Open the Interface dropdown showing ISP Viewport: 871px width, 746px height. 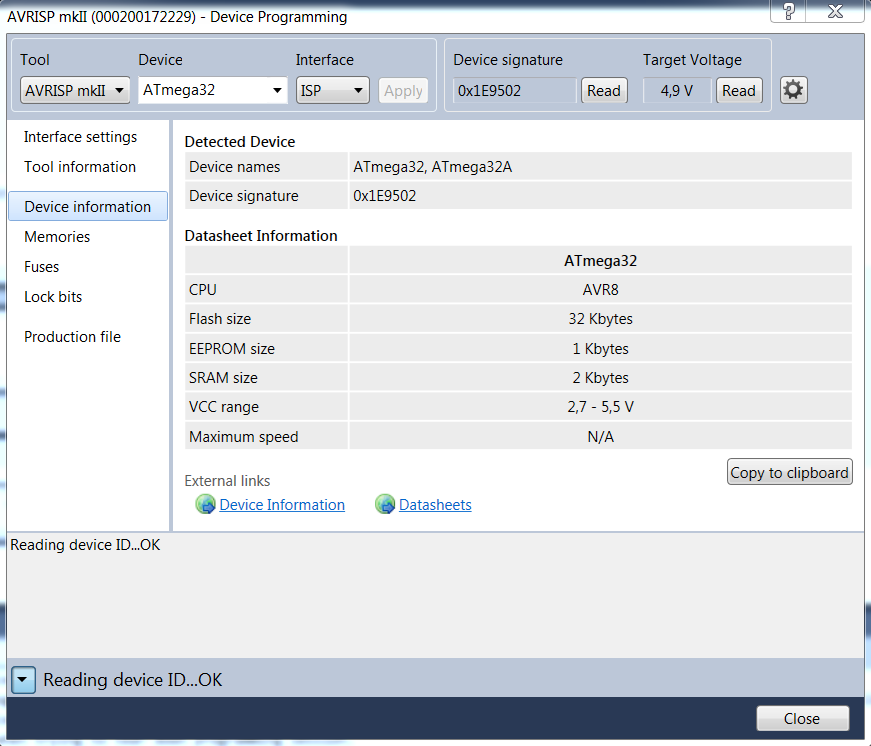coord(334,90)
